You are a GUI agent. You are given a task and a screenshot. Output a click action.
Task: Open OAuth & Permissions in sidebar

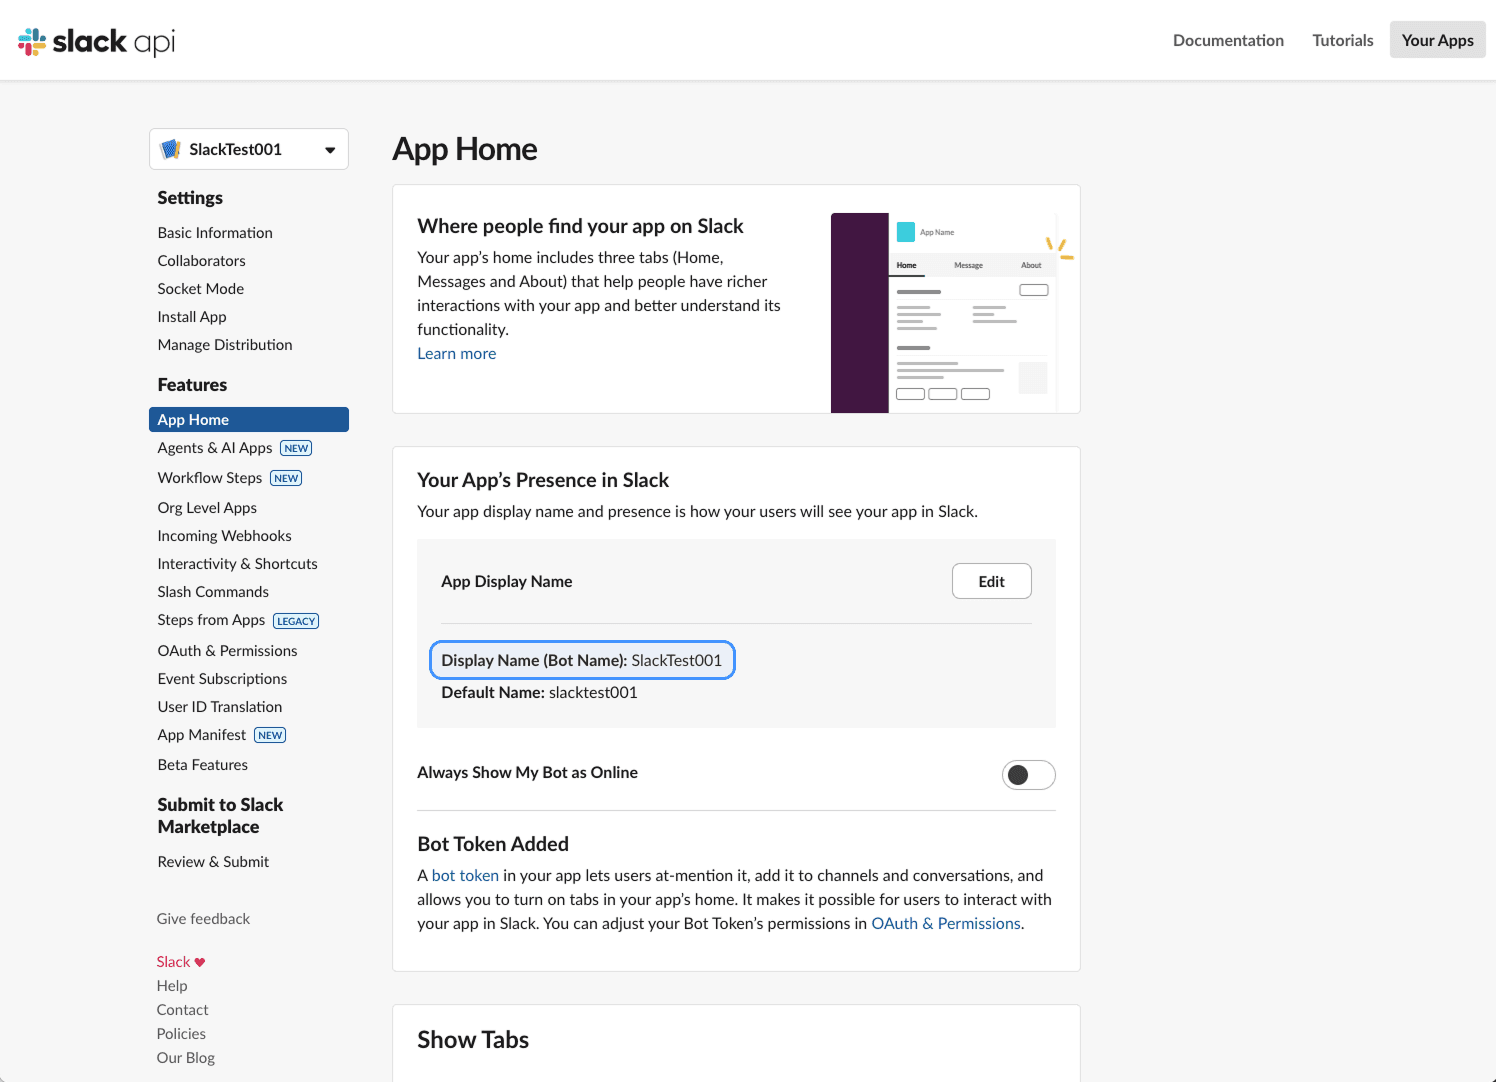pos(228,651)
